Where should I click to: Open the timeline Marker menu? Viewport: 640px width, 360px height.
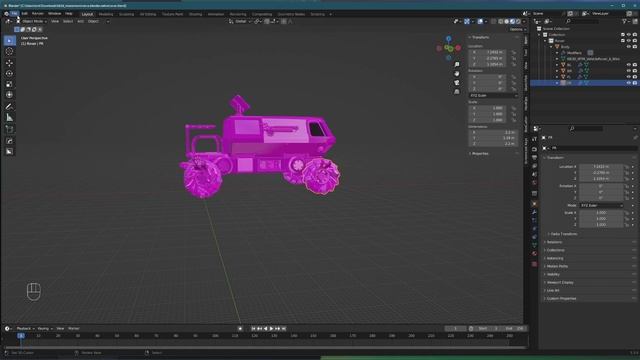(x=74, y=329)
